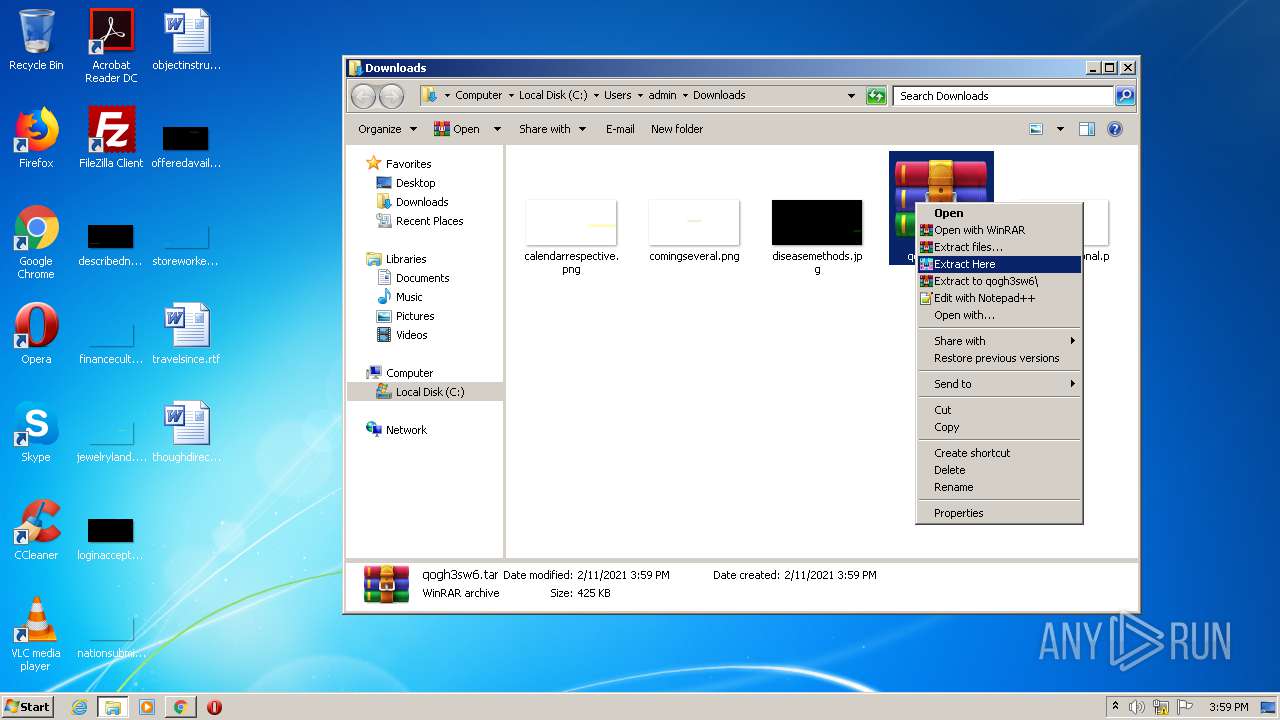Click the Start button
The image size is (1280, 720).
pos(28,707)
